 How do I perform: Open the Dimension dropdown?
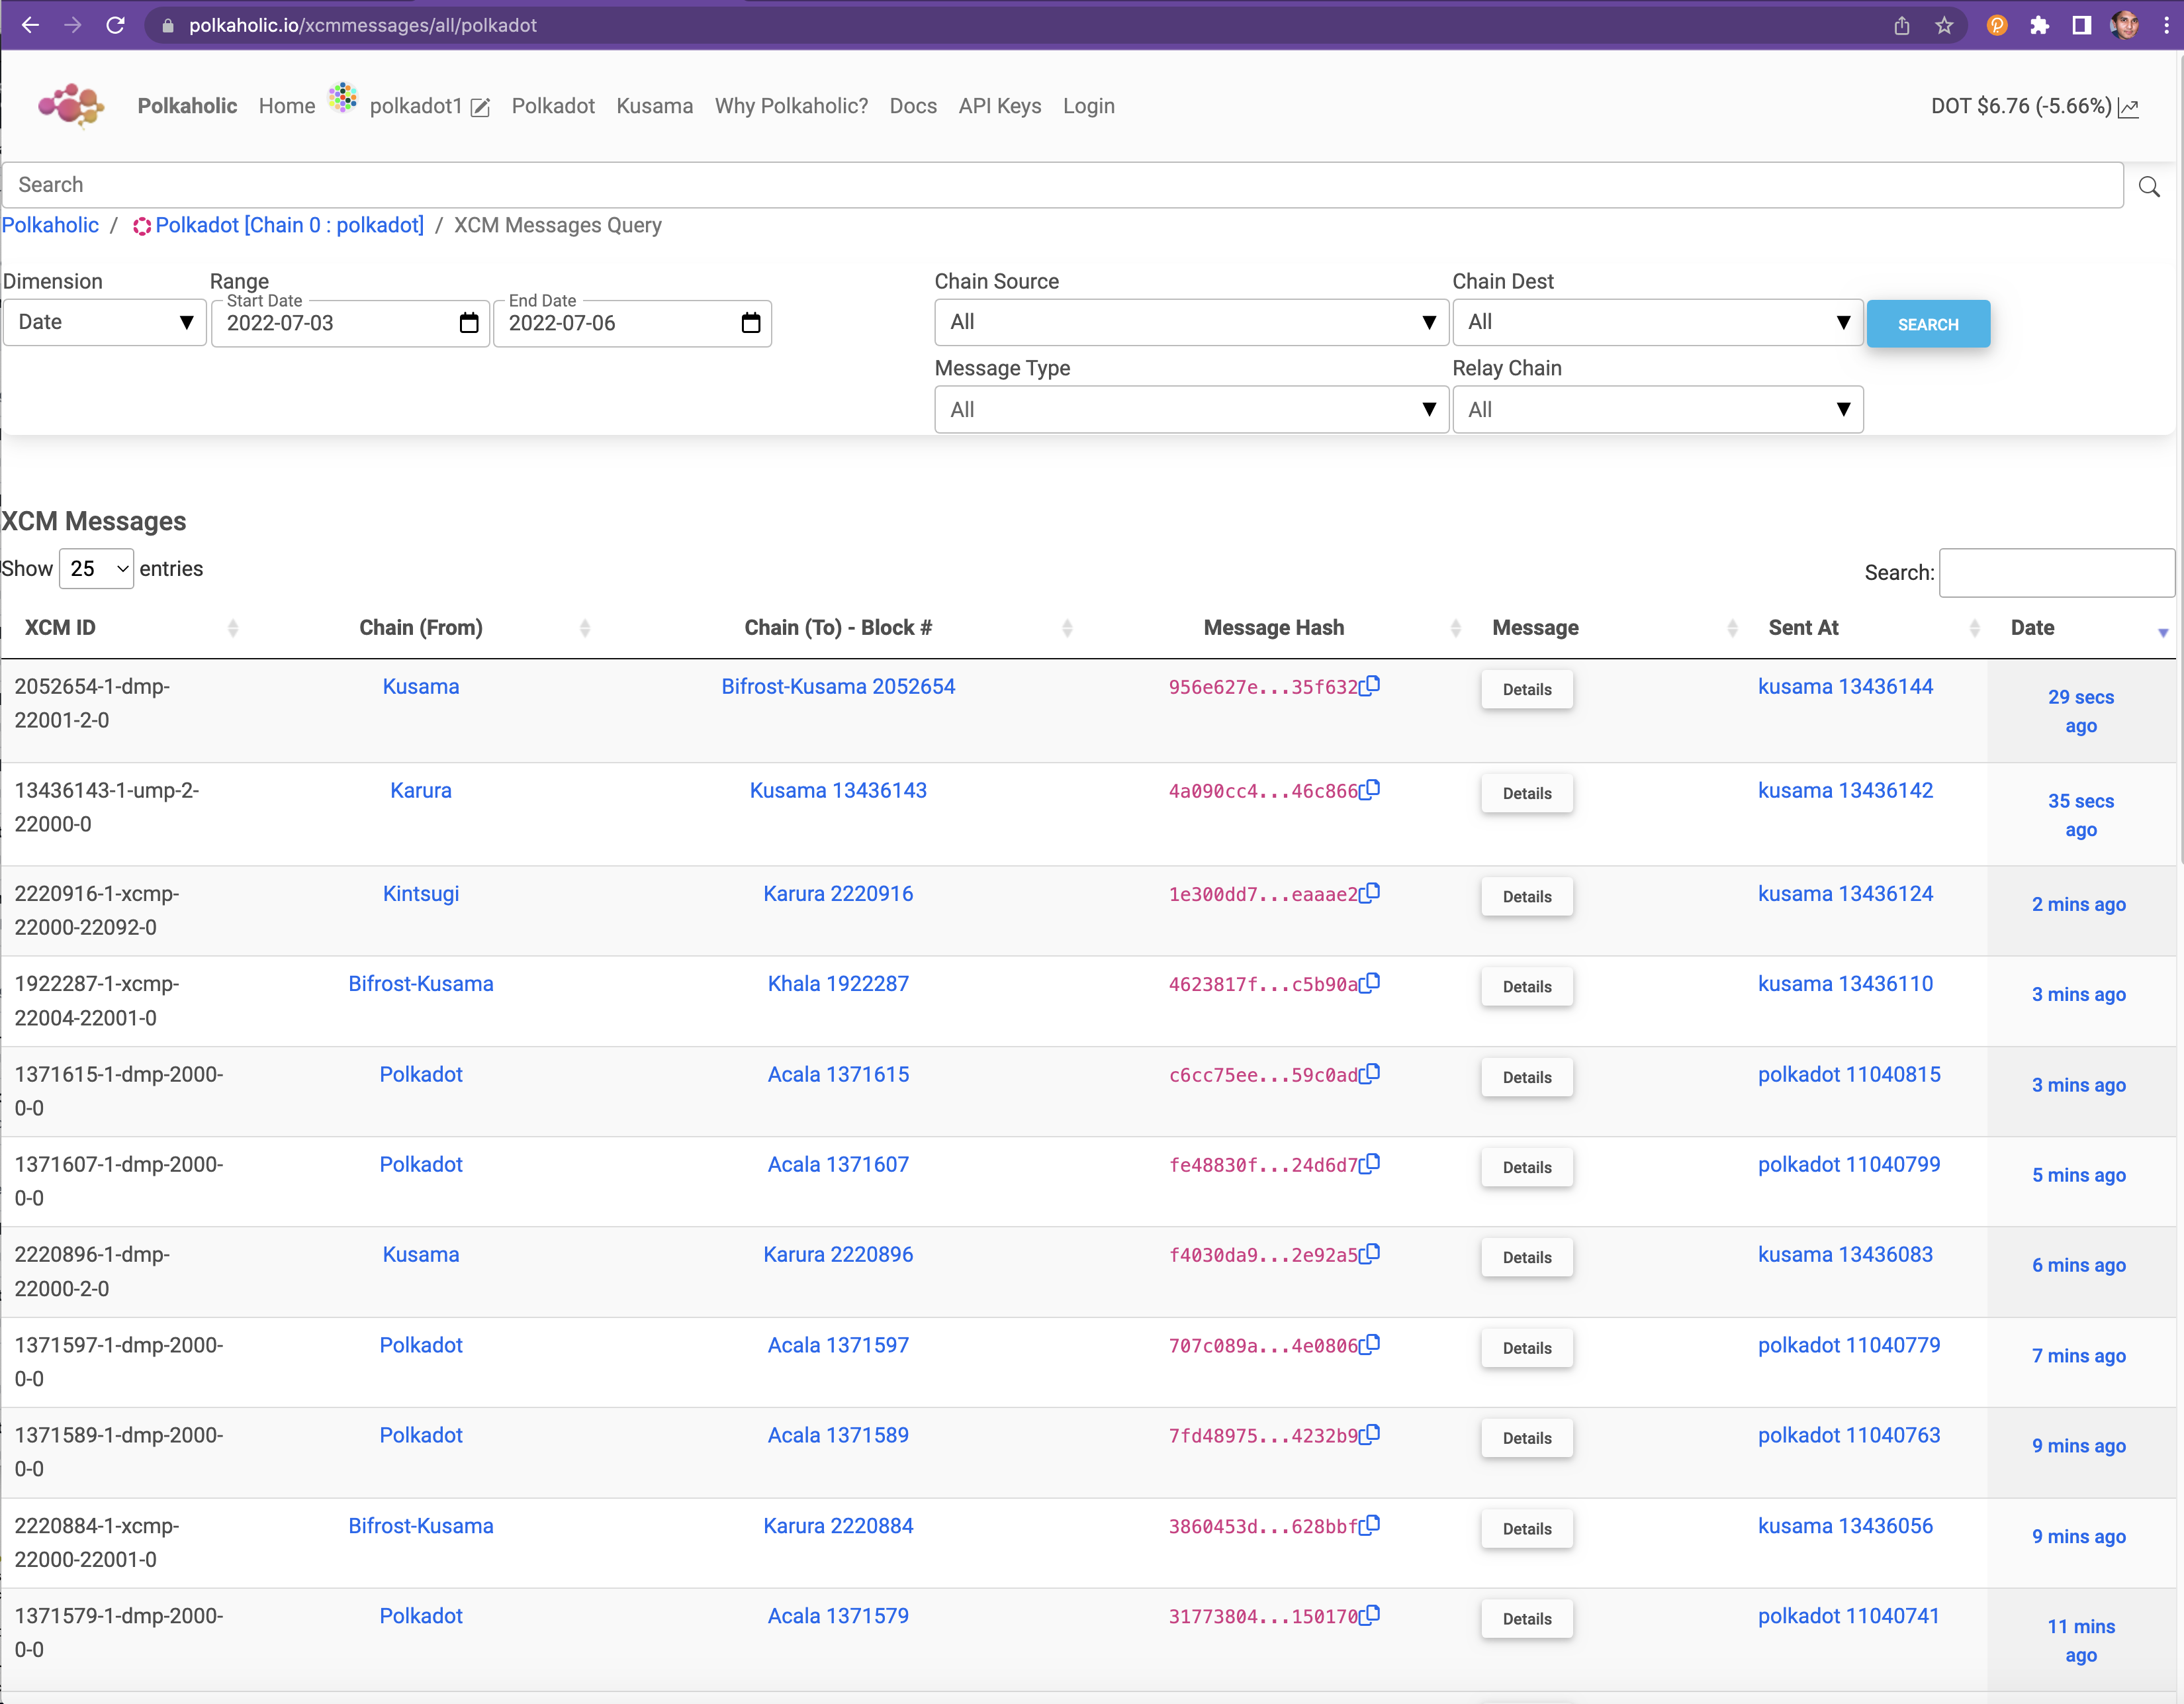click(105, 322)
